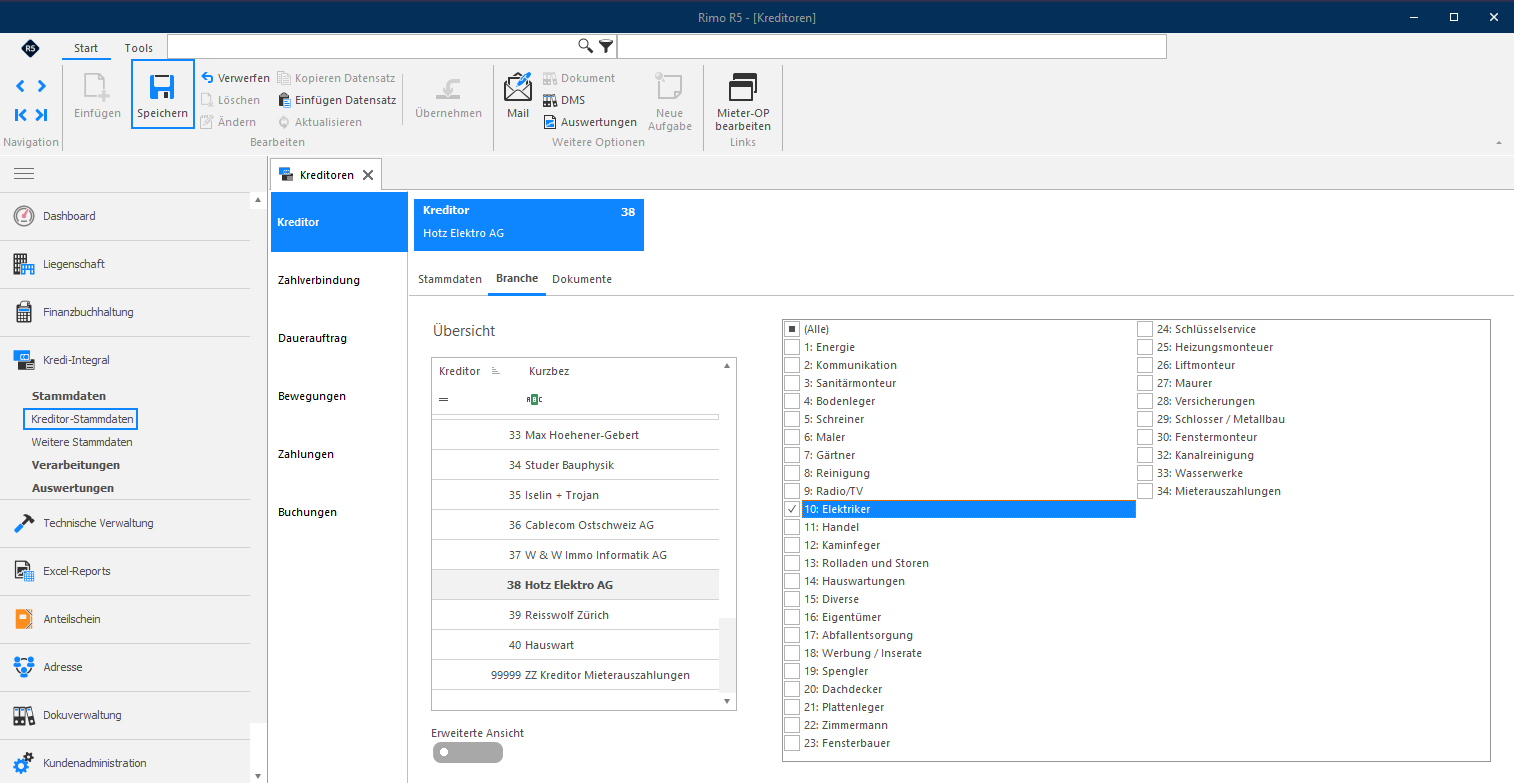Toggle the hamburger sidebar menu
The image size is (1514, 783).
(24, 174)
